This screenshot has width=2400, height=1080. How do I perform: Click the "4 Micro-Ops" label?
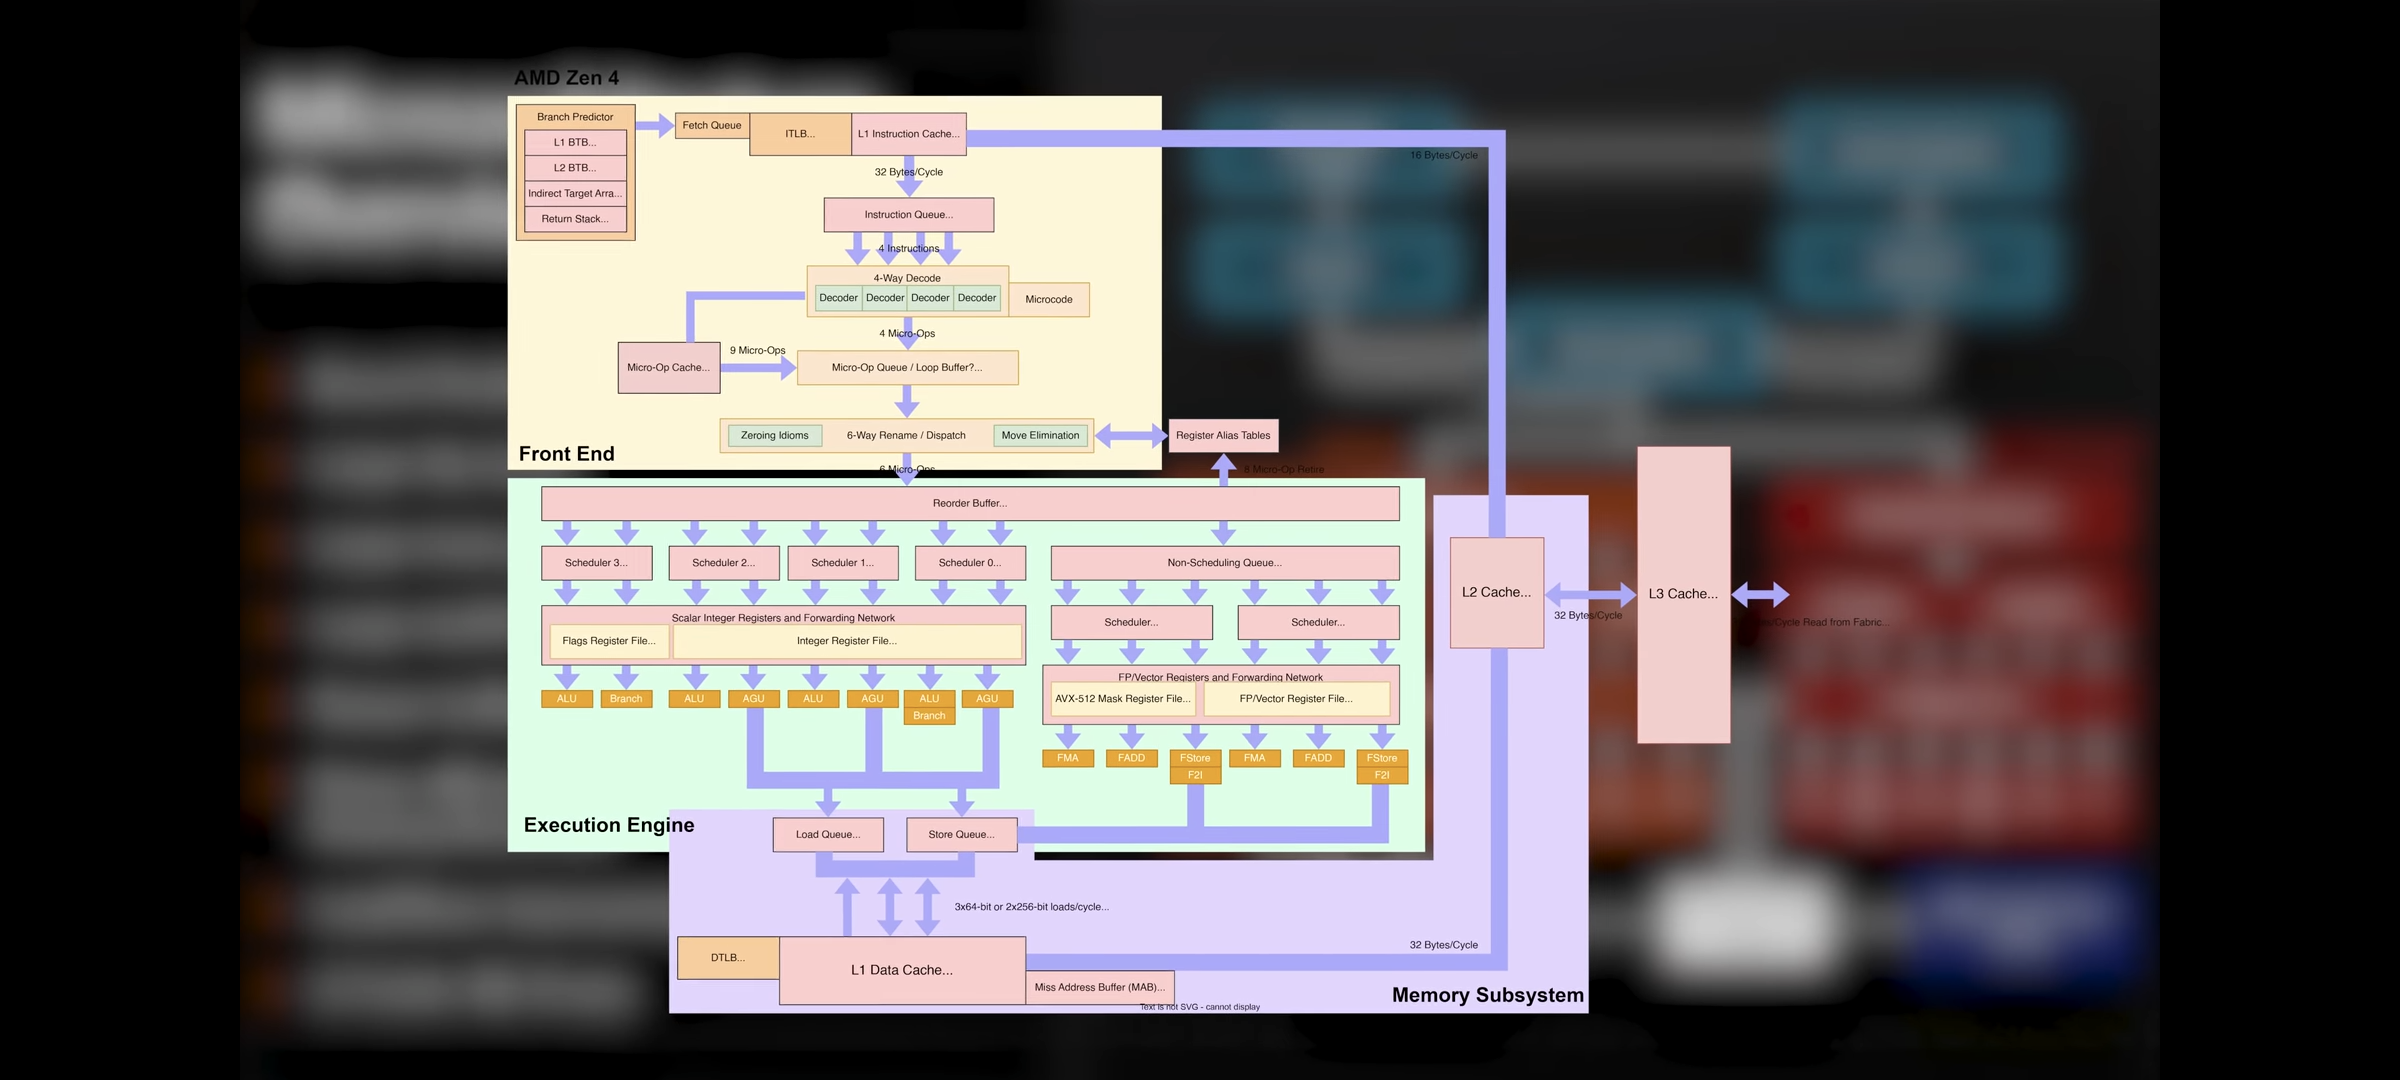tap(907, 334)
